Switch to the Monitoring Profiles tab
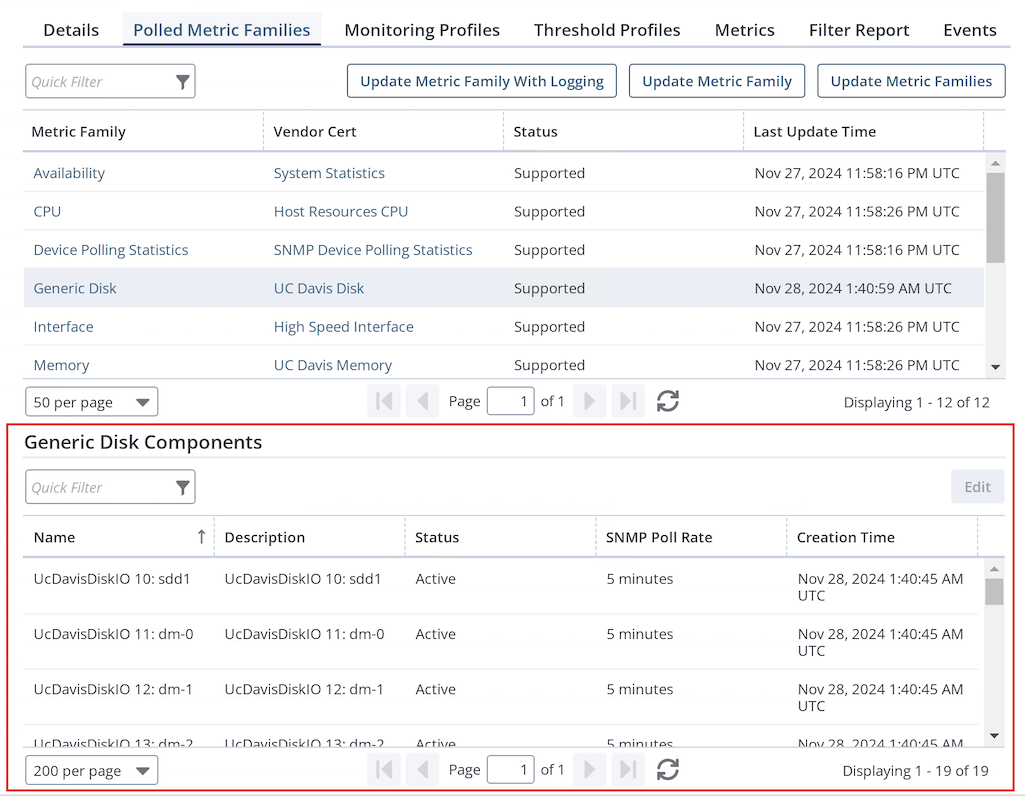 (422, 30)
